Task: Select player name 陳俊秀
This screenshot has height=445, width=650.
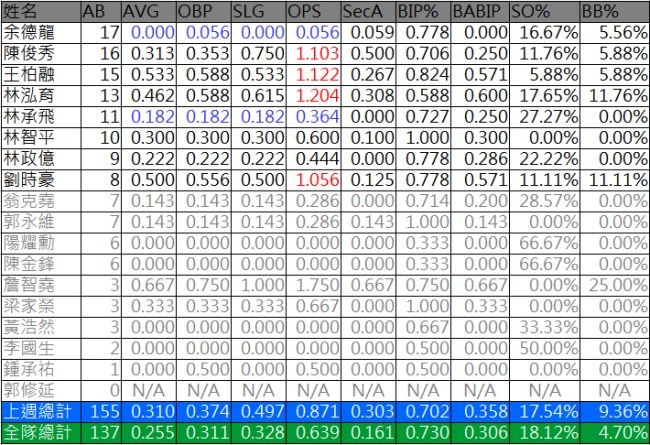Action: point(29,54)
